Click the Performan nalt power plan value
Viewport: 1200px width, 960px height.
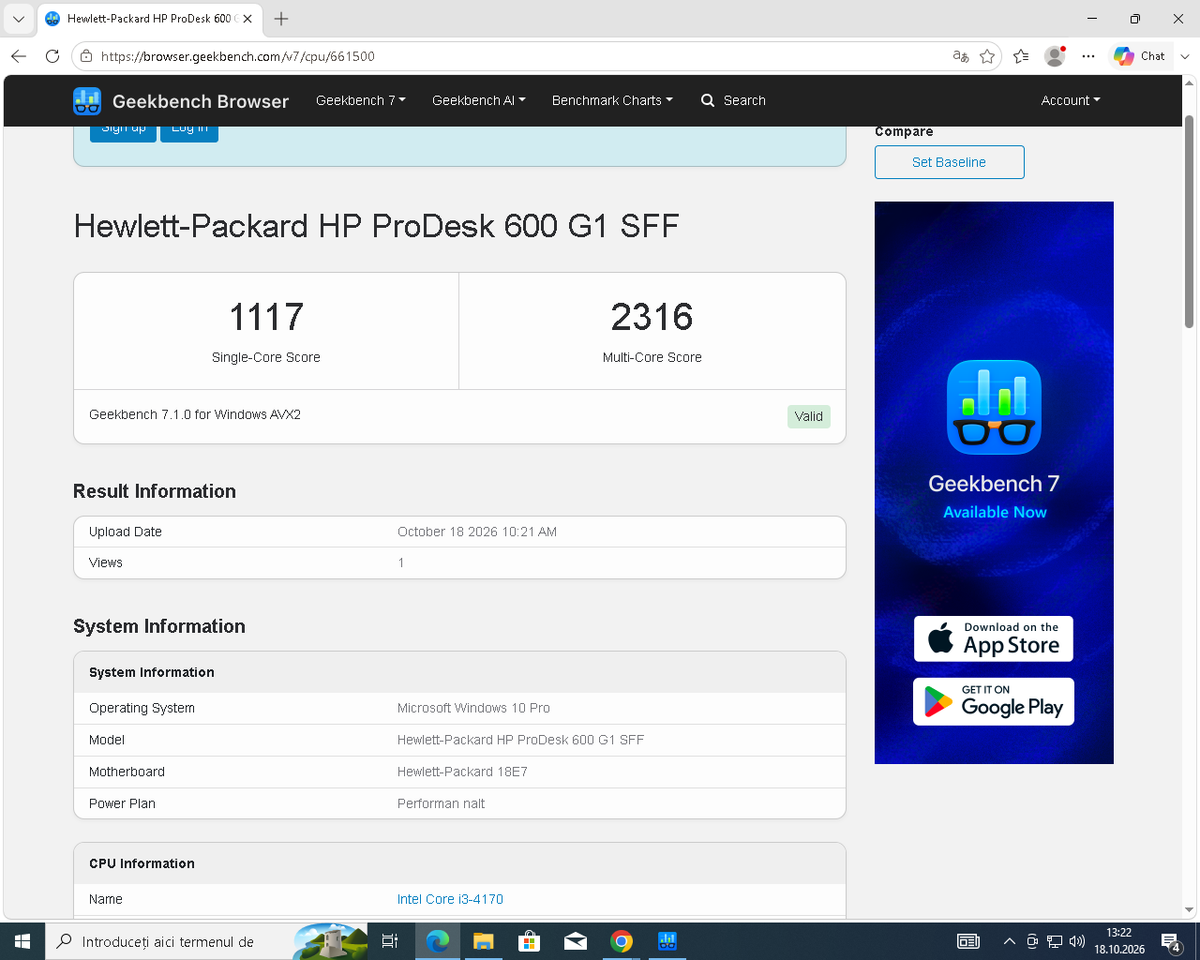[441, 804]
